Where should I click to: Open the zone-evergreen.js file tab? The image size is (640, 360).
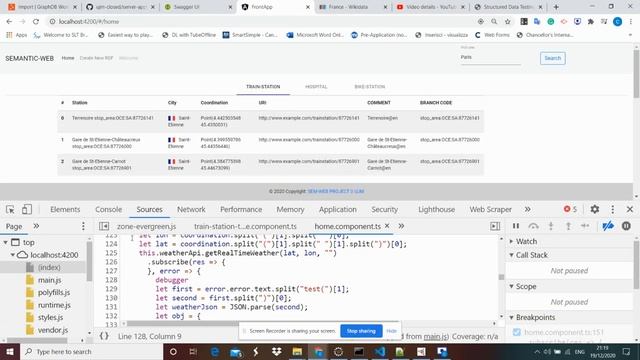tap(147, 226)
